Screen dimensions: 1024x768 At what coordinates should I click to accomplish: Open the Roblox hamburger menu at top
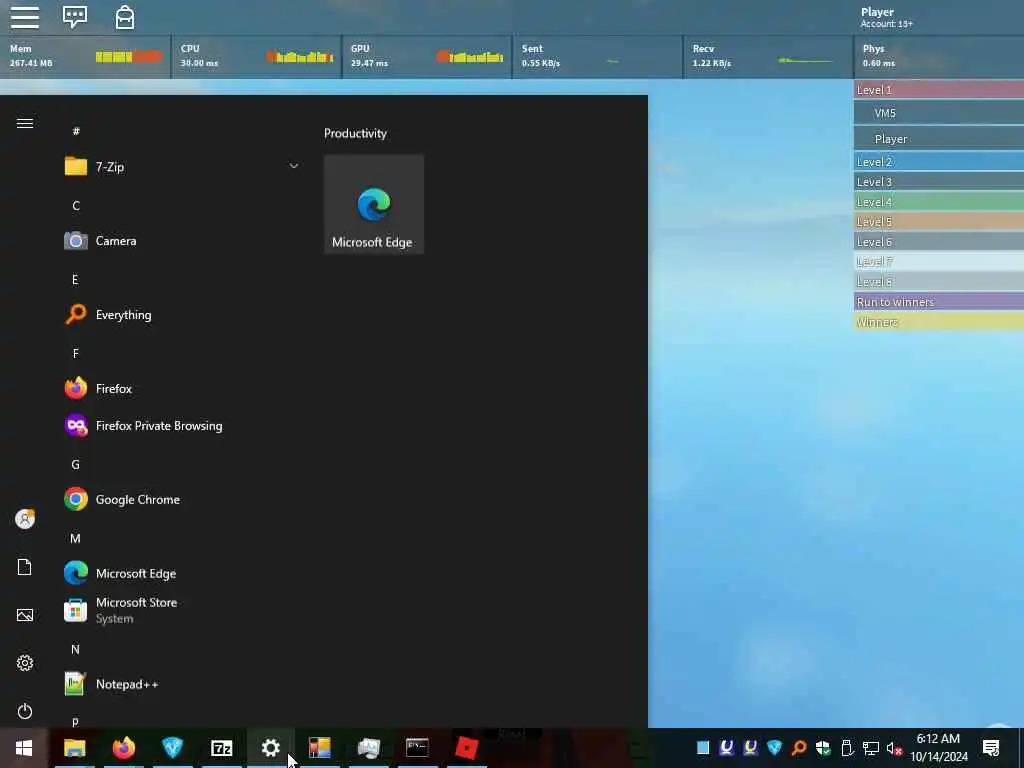point(25,17)
